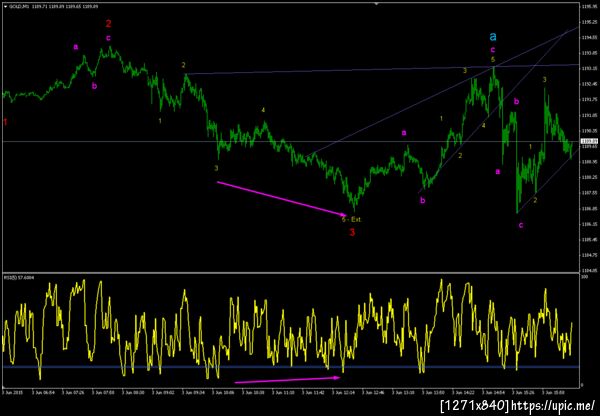Click the small arrow icon beside GOLD,M1 title
Screen dimensions: 600x416
pos(5,7)
